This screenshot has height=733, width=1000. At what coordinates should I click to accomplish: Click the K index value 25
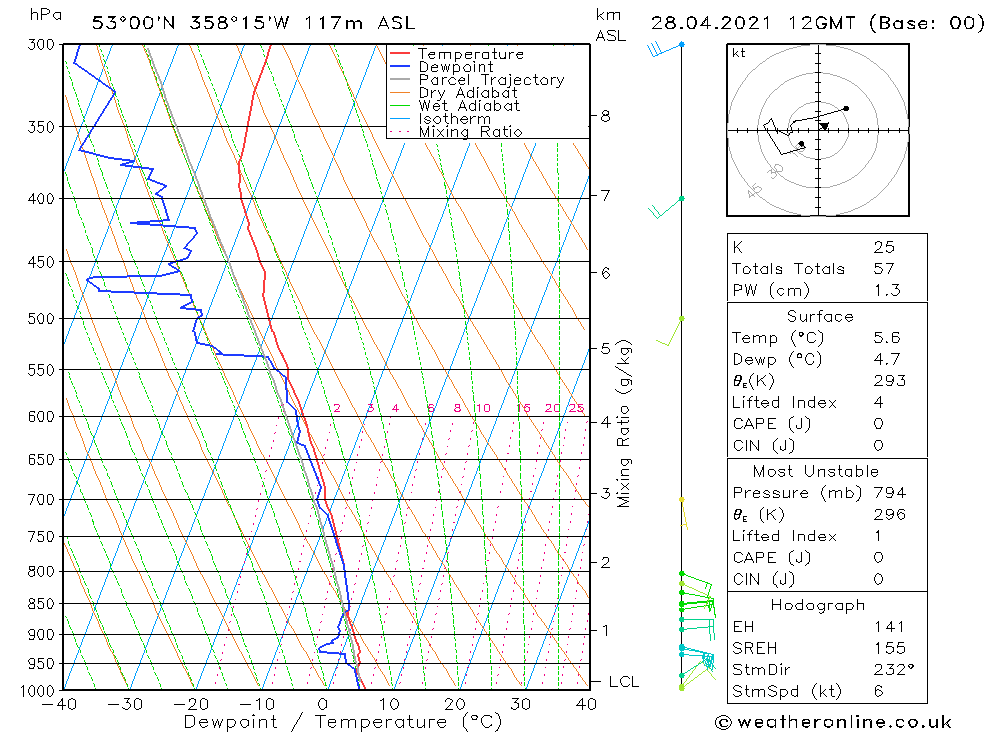(x=884, y=247)
